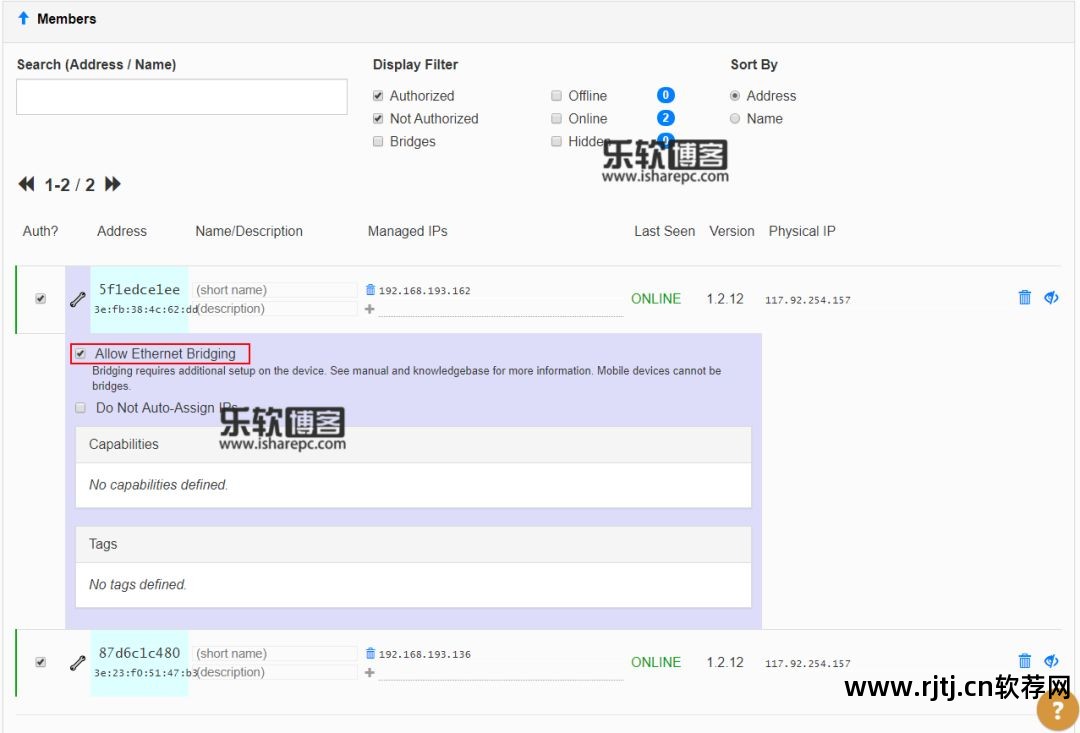
Task: Toggle the Bridges display filter
Action: click(378, 142)
